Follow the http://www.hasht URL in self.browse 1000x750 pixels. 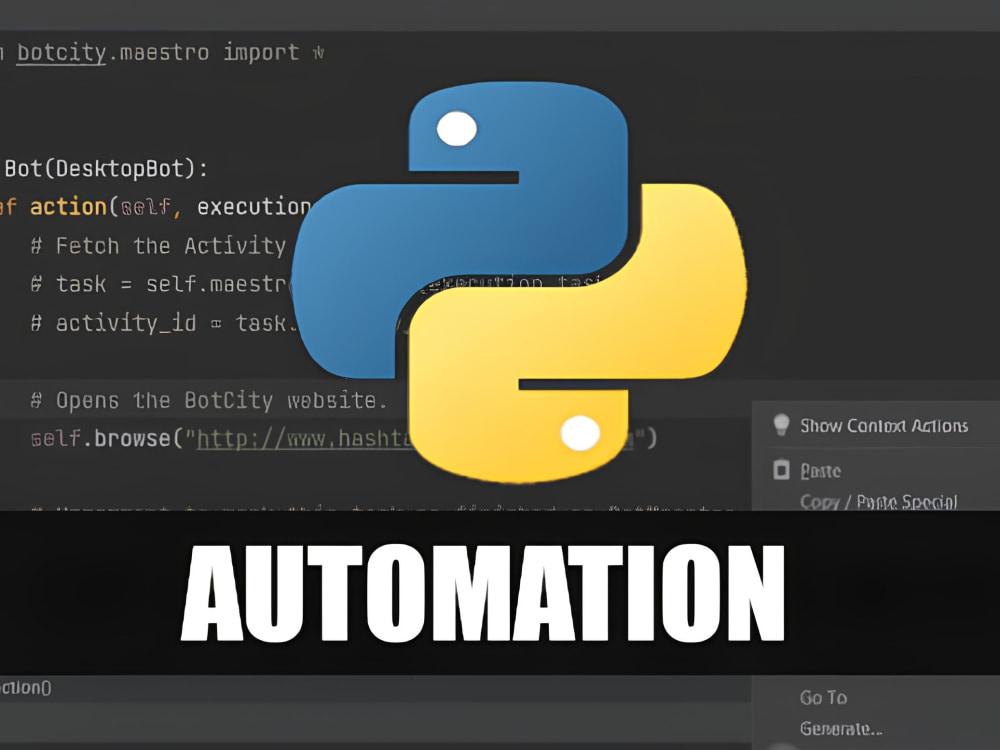[x=303, y=439]
